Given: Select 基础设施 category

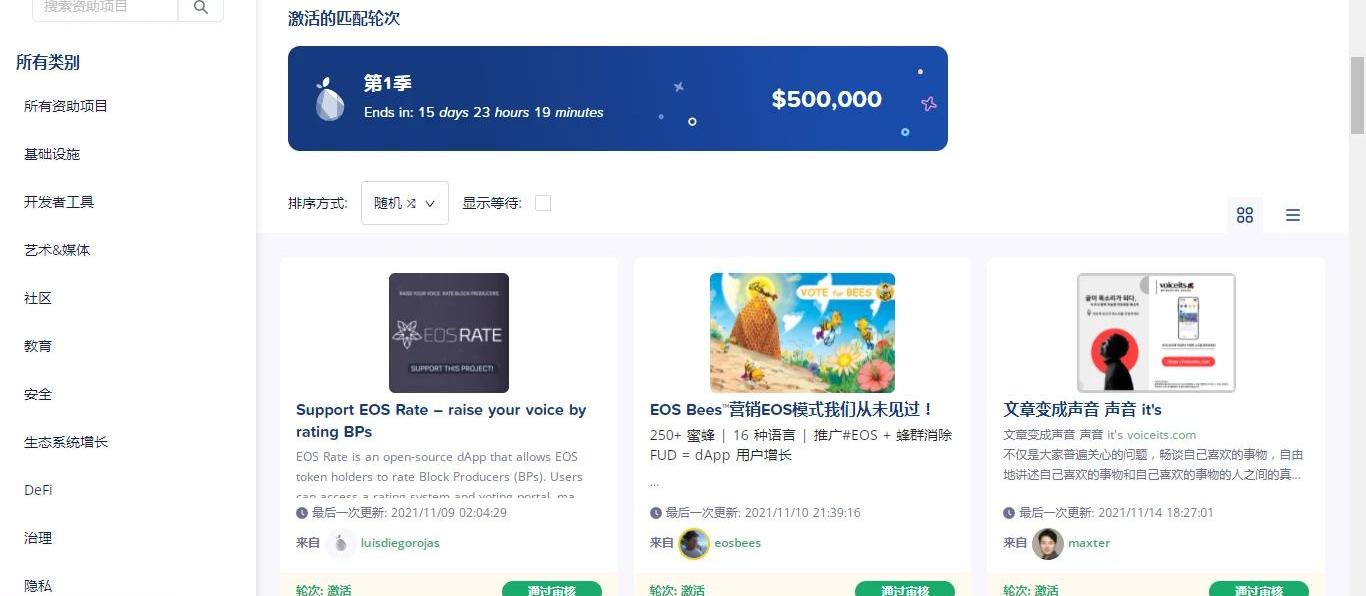Looking at the screenshot, I should (x=52, y=154).
